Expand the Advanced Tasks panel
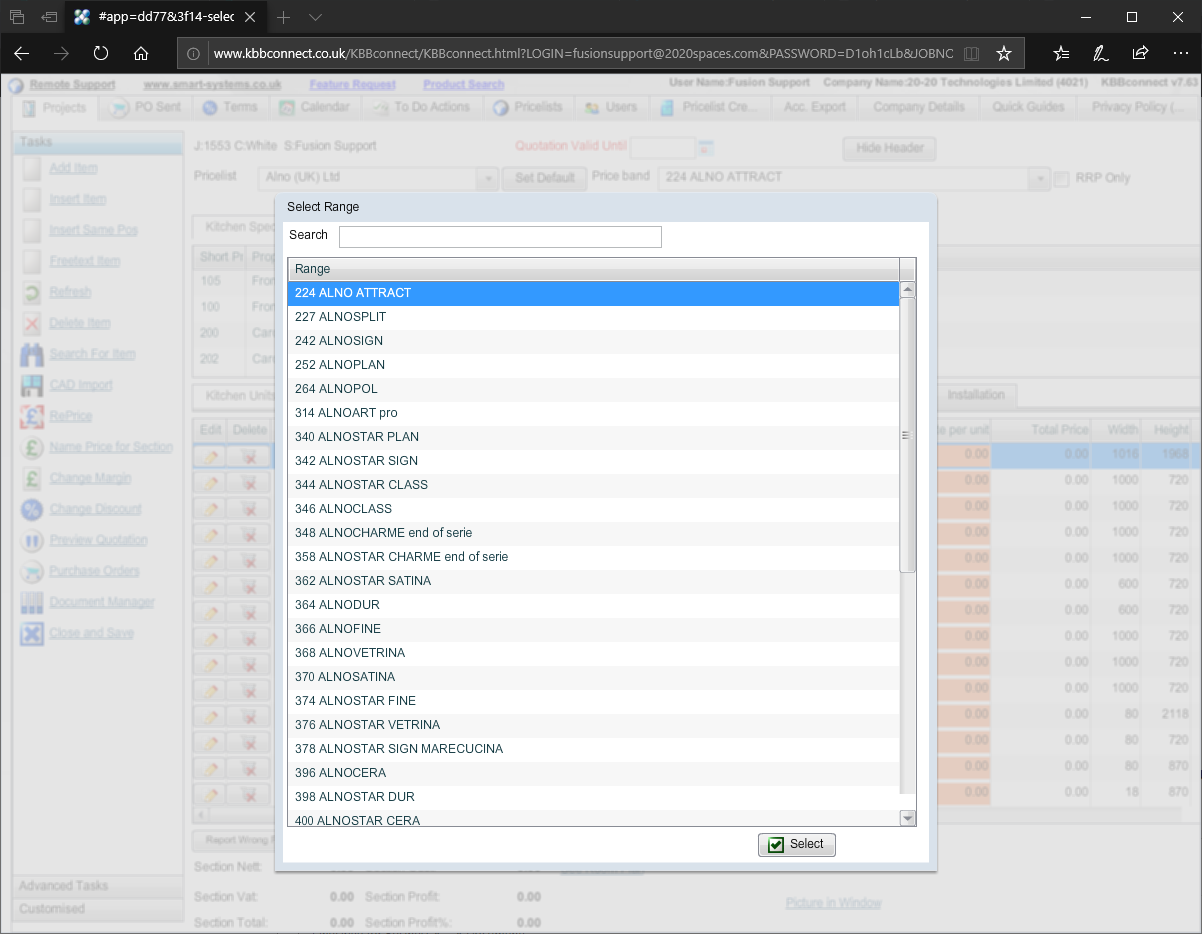The width and height of the screenshot is (1202, 934). click(x=97, y=886)
